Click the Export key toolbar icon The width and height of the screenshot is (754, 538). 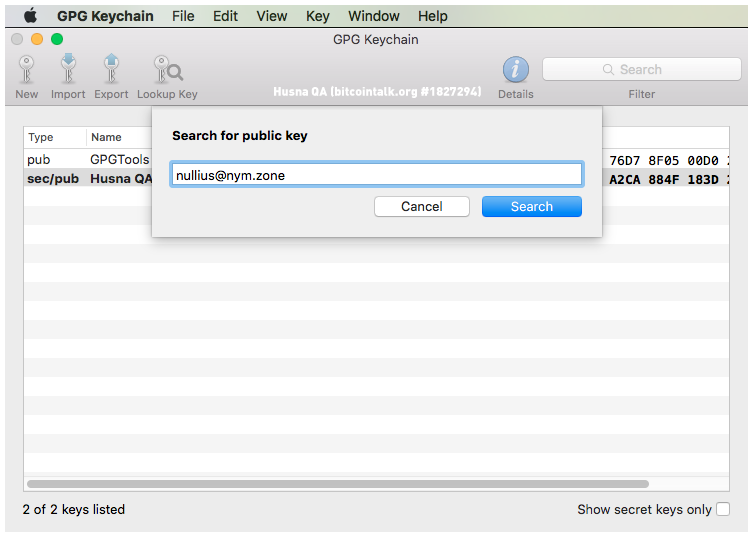111,69
